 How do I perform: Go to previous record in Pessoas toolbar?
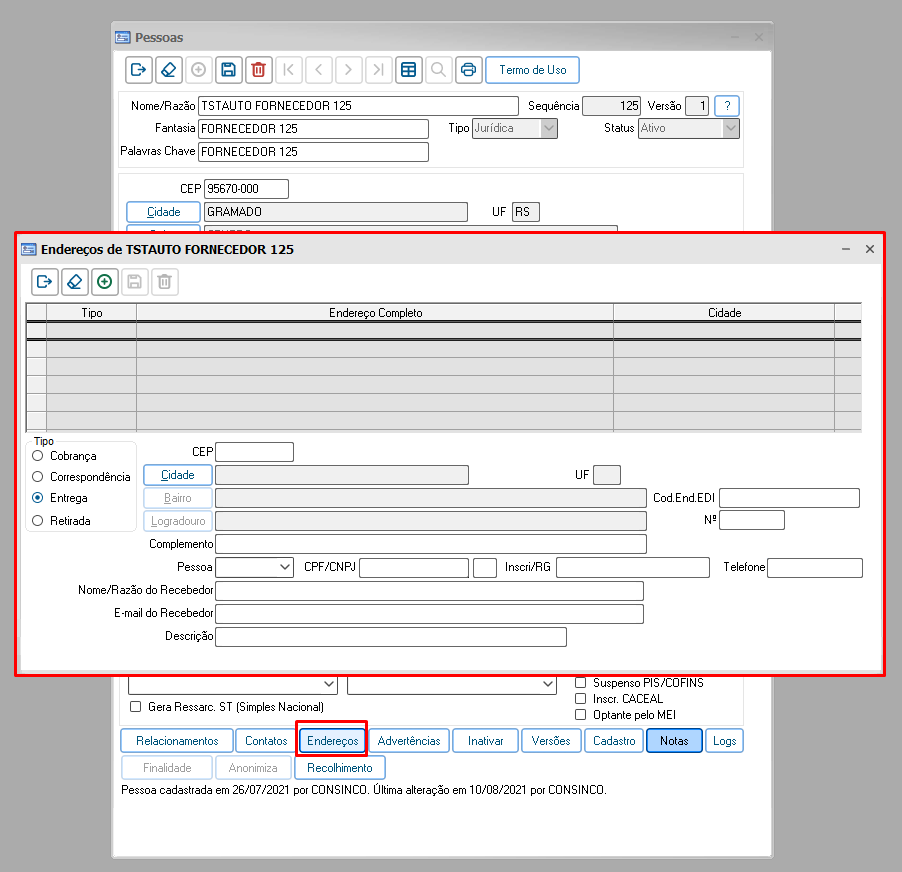[x=319, y=70]
